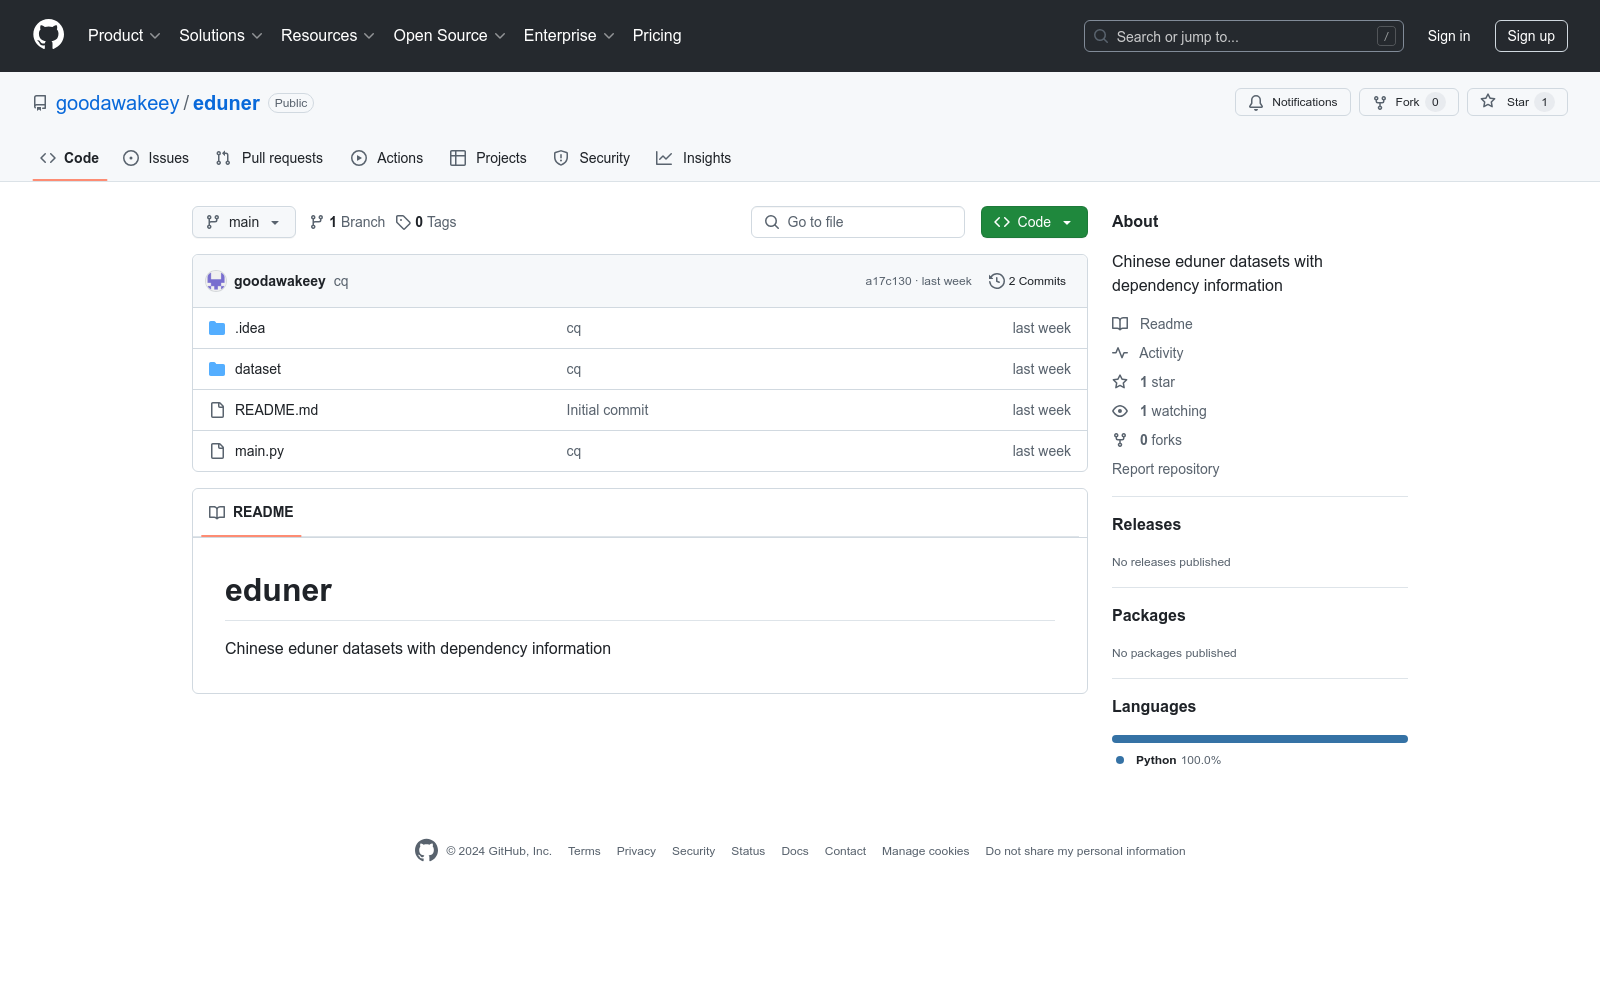
Task: View the 1 watching link
Action: click(1160, 411)
